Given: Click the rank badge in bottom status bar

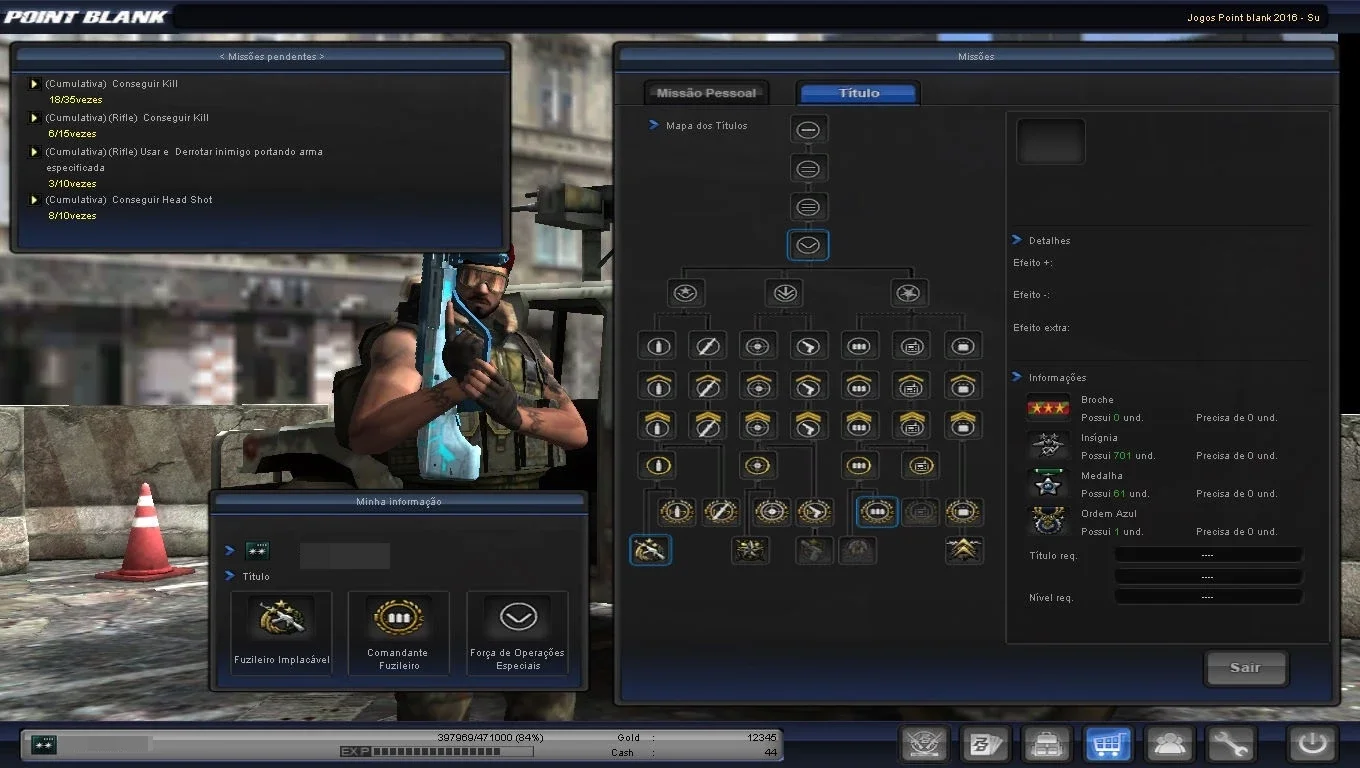Looking at the screenshot, I should (x=44, y=744).
